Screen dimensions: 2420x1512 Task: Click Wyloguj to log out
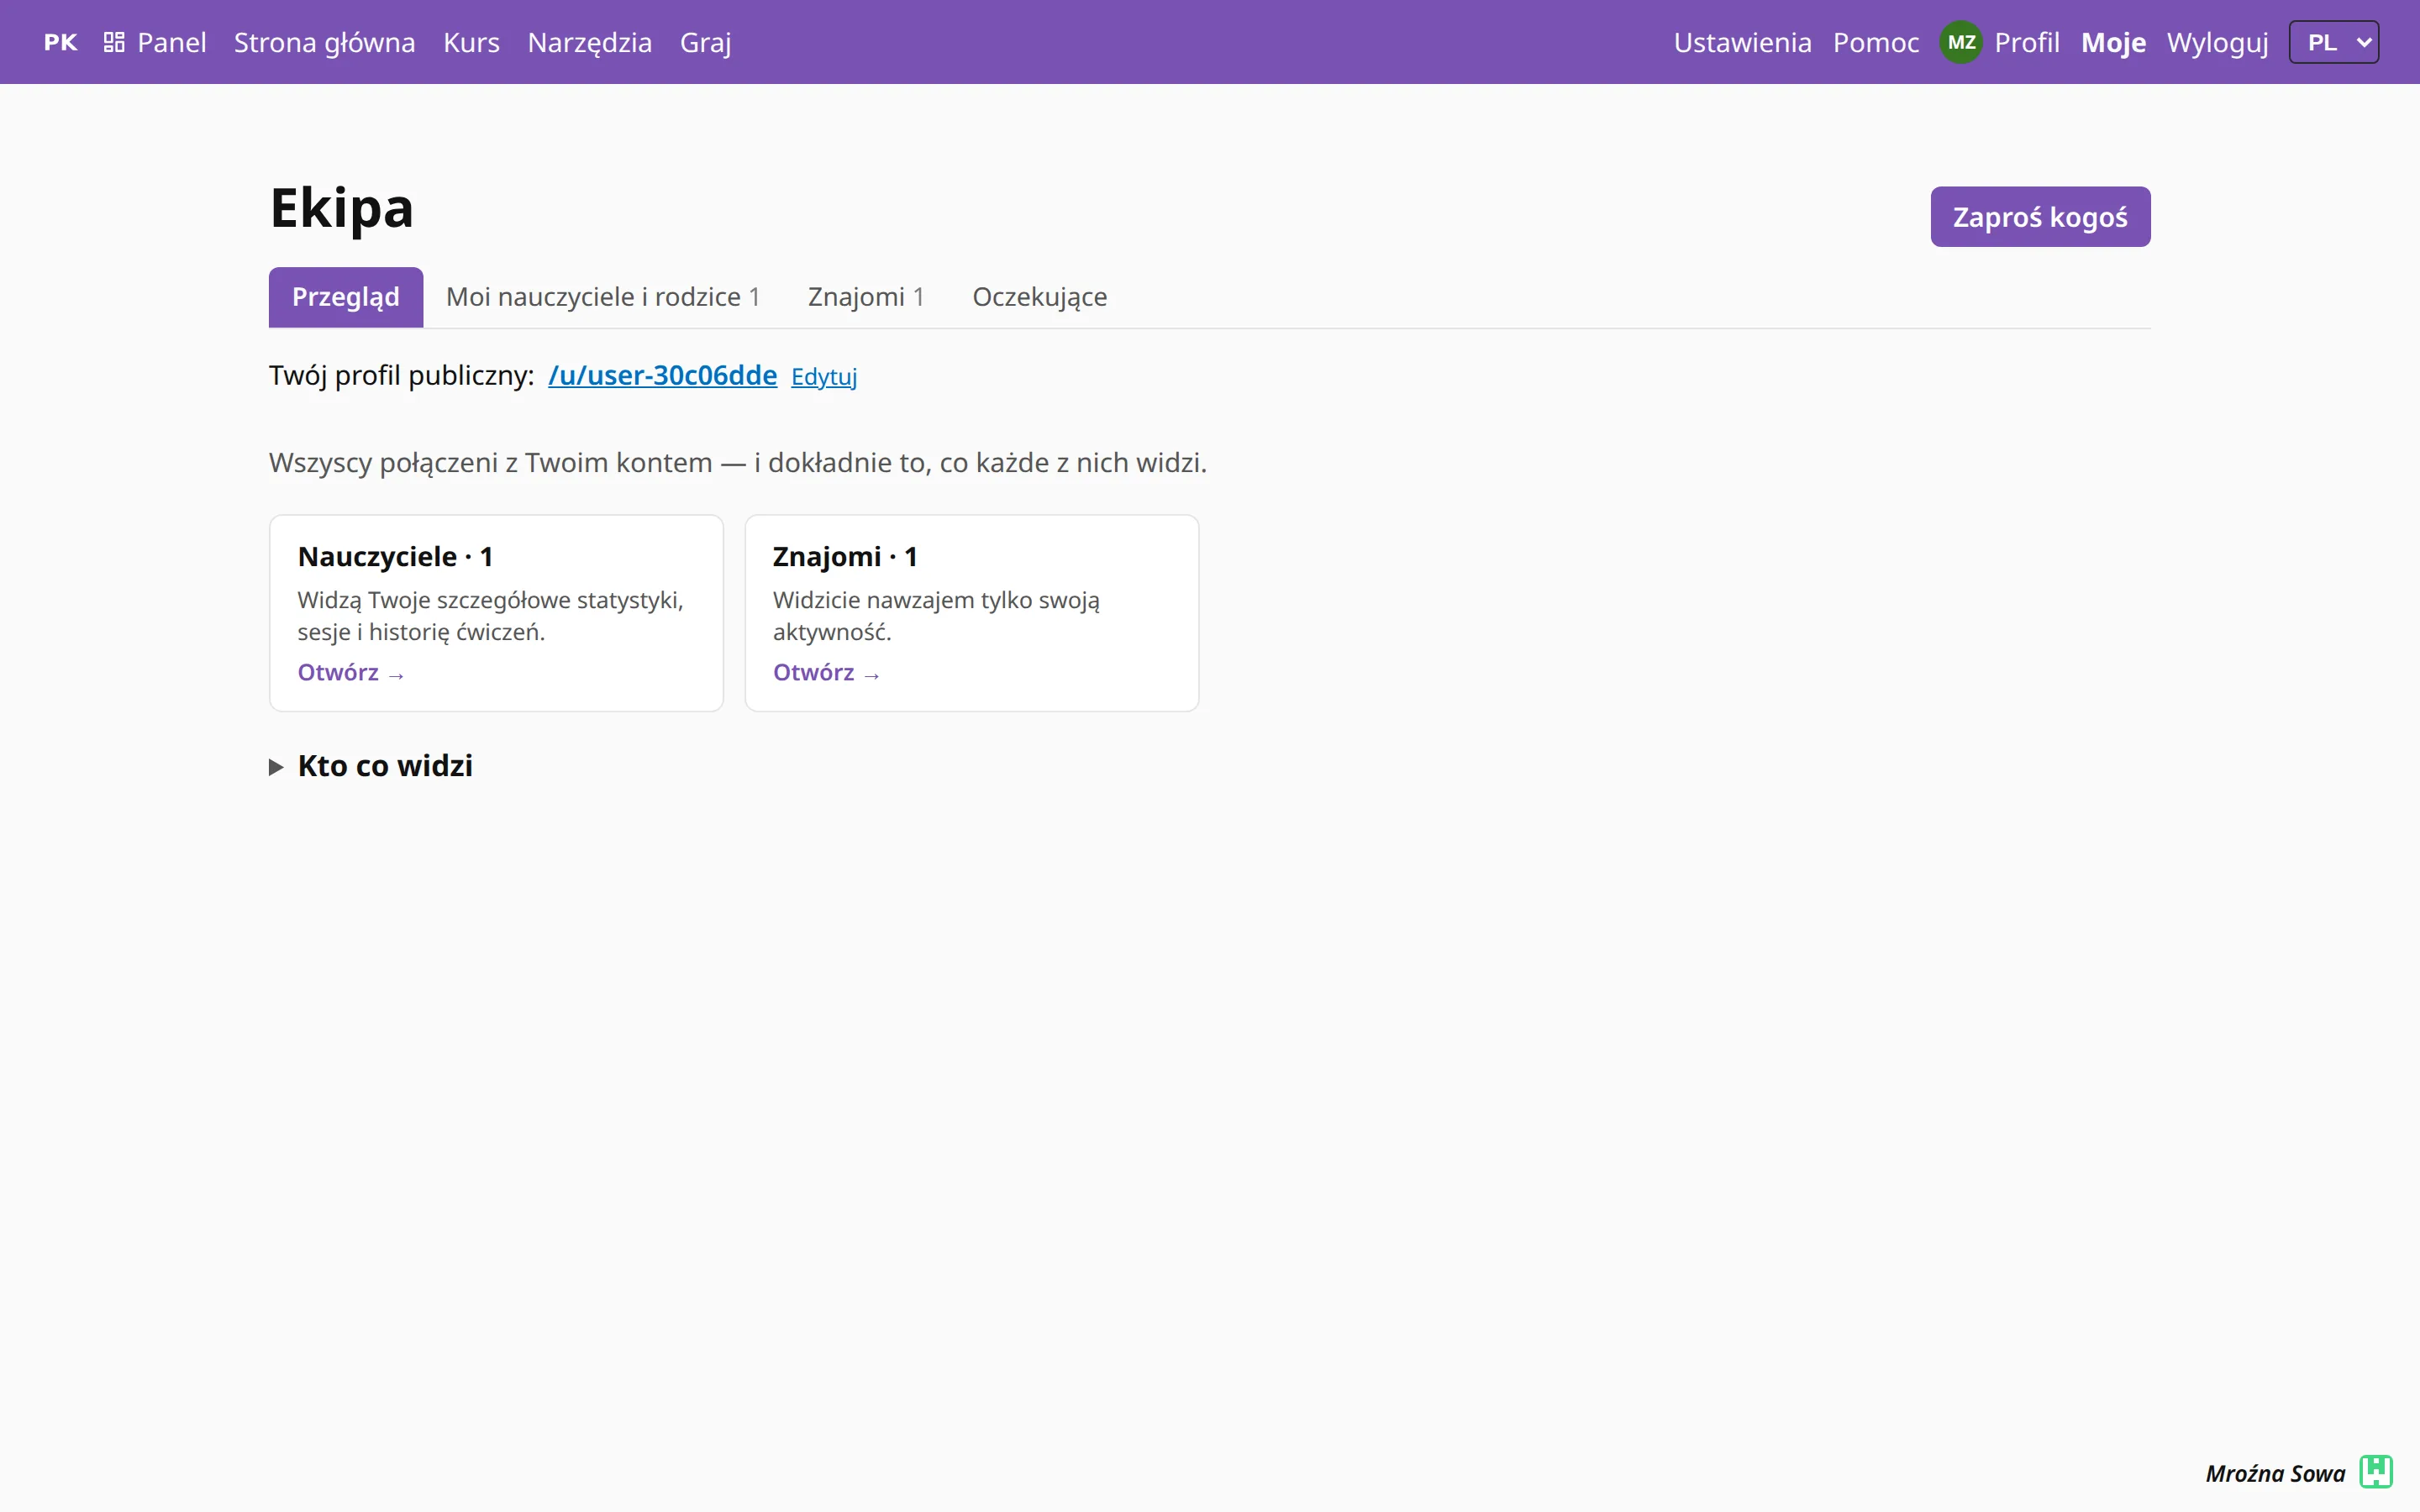click(2217, 42)
